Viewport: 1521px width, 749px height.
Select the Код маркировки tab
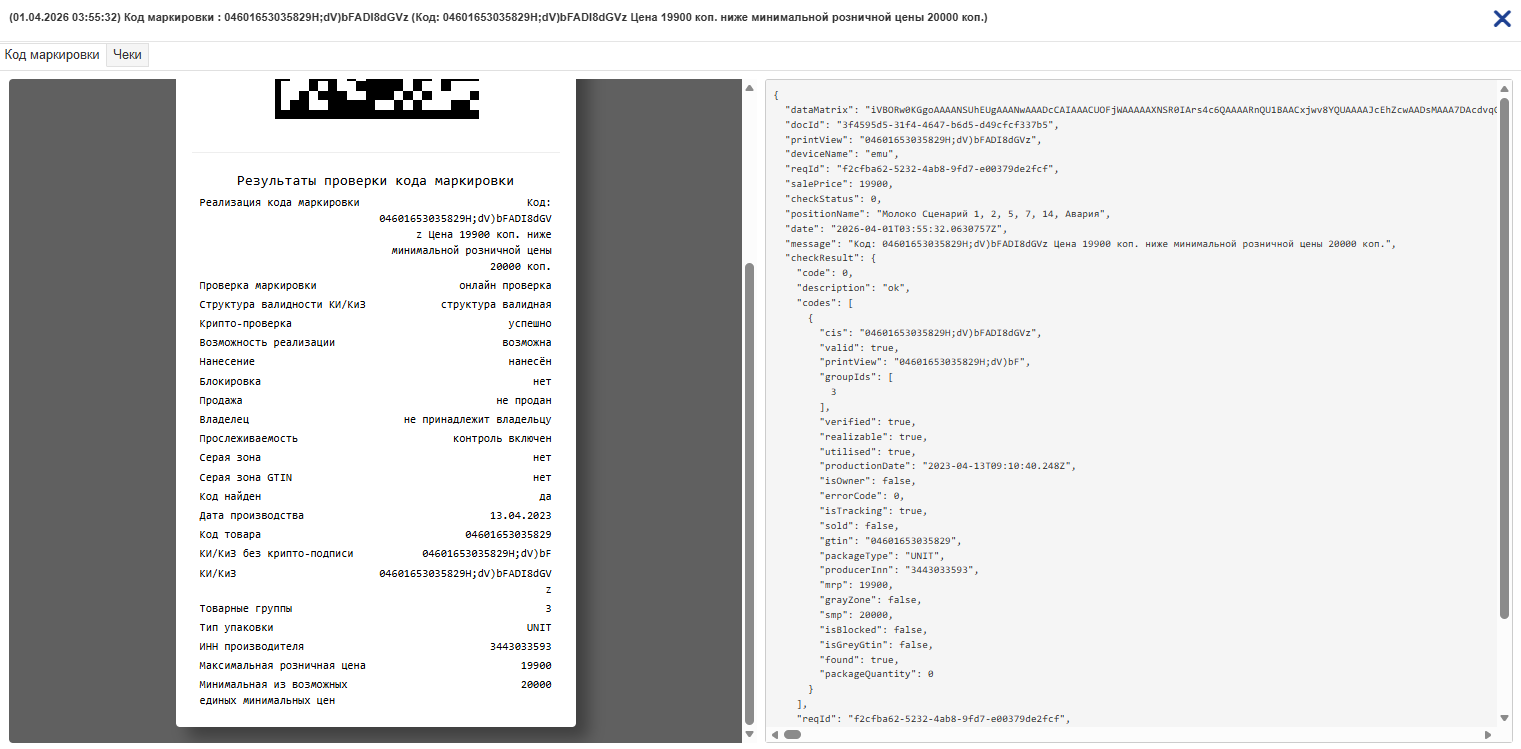point(52,55)
